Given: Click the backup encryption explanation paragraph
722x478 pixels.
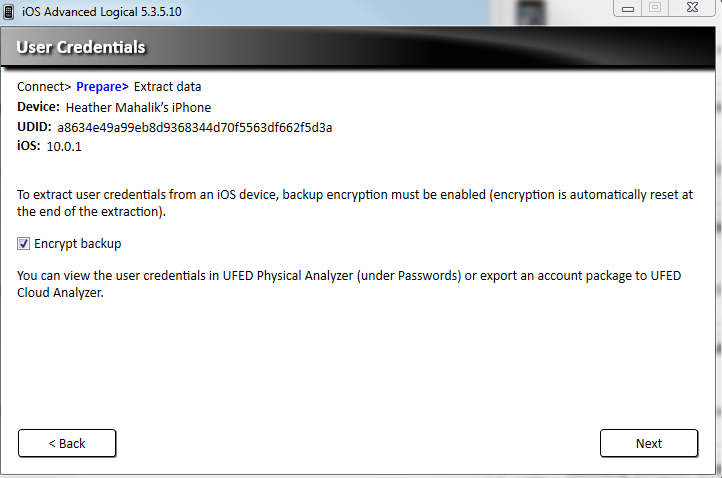Looking at the screenshot, I should coord(355,203).
